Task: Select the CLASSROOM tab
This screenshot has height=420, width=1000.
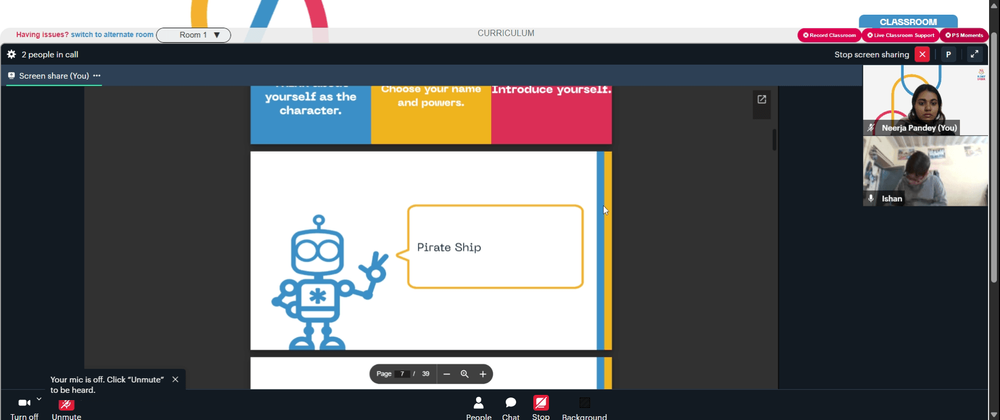Action: 908,22
